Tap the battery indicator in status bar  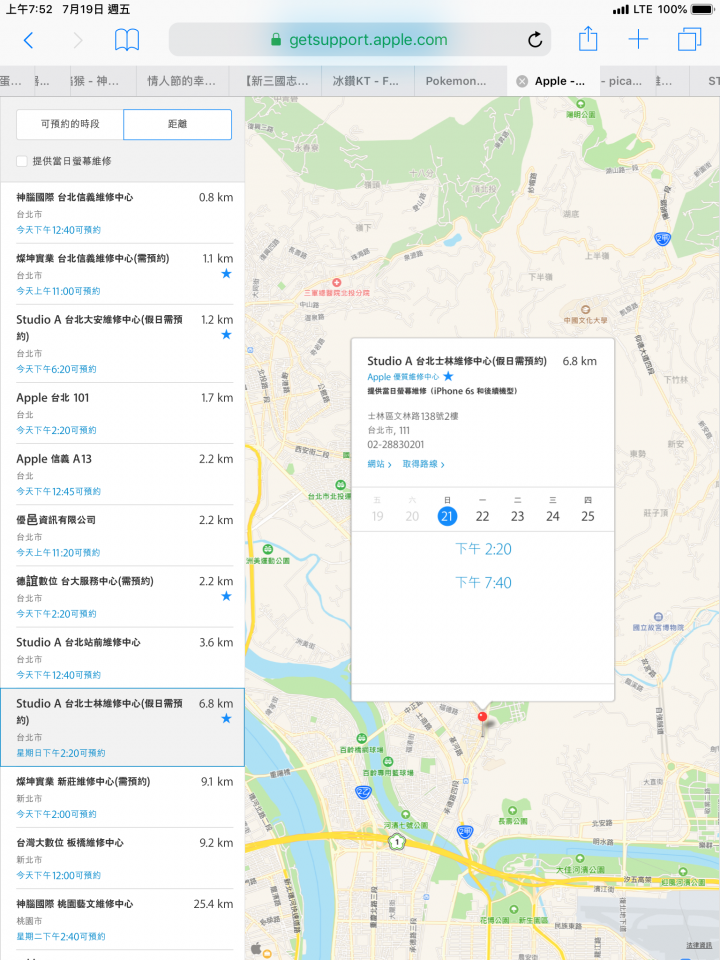[x=703, y=9]
